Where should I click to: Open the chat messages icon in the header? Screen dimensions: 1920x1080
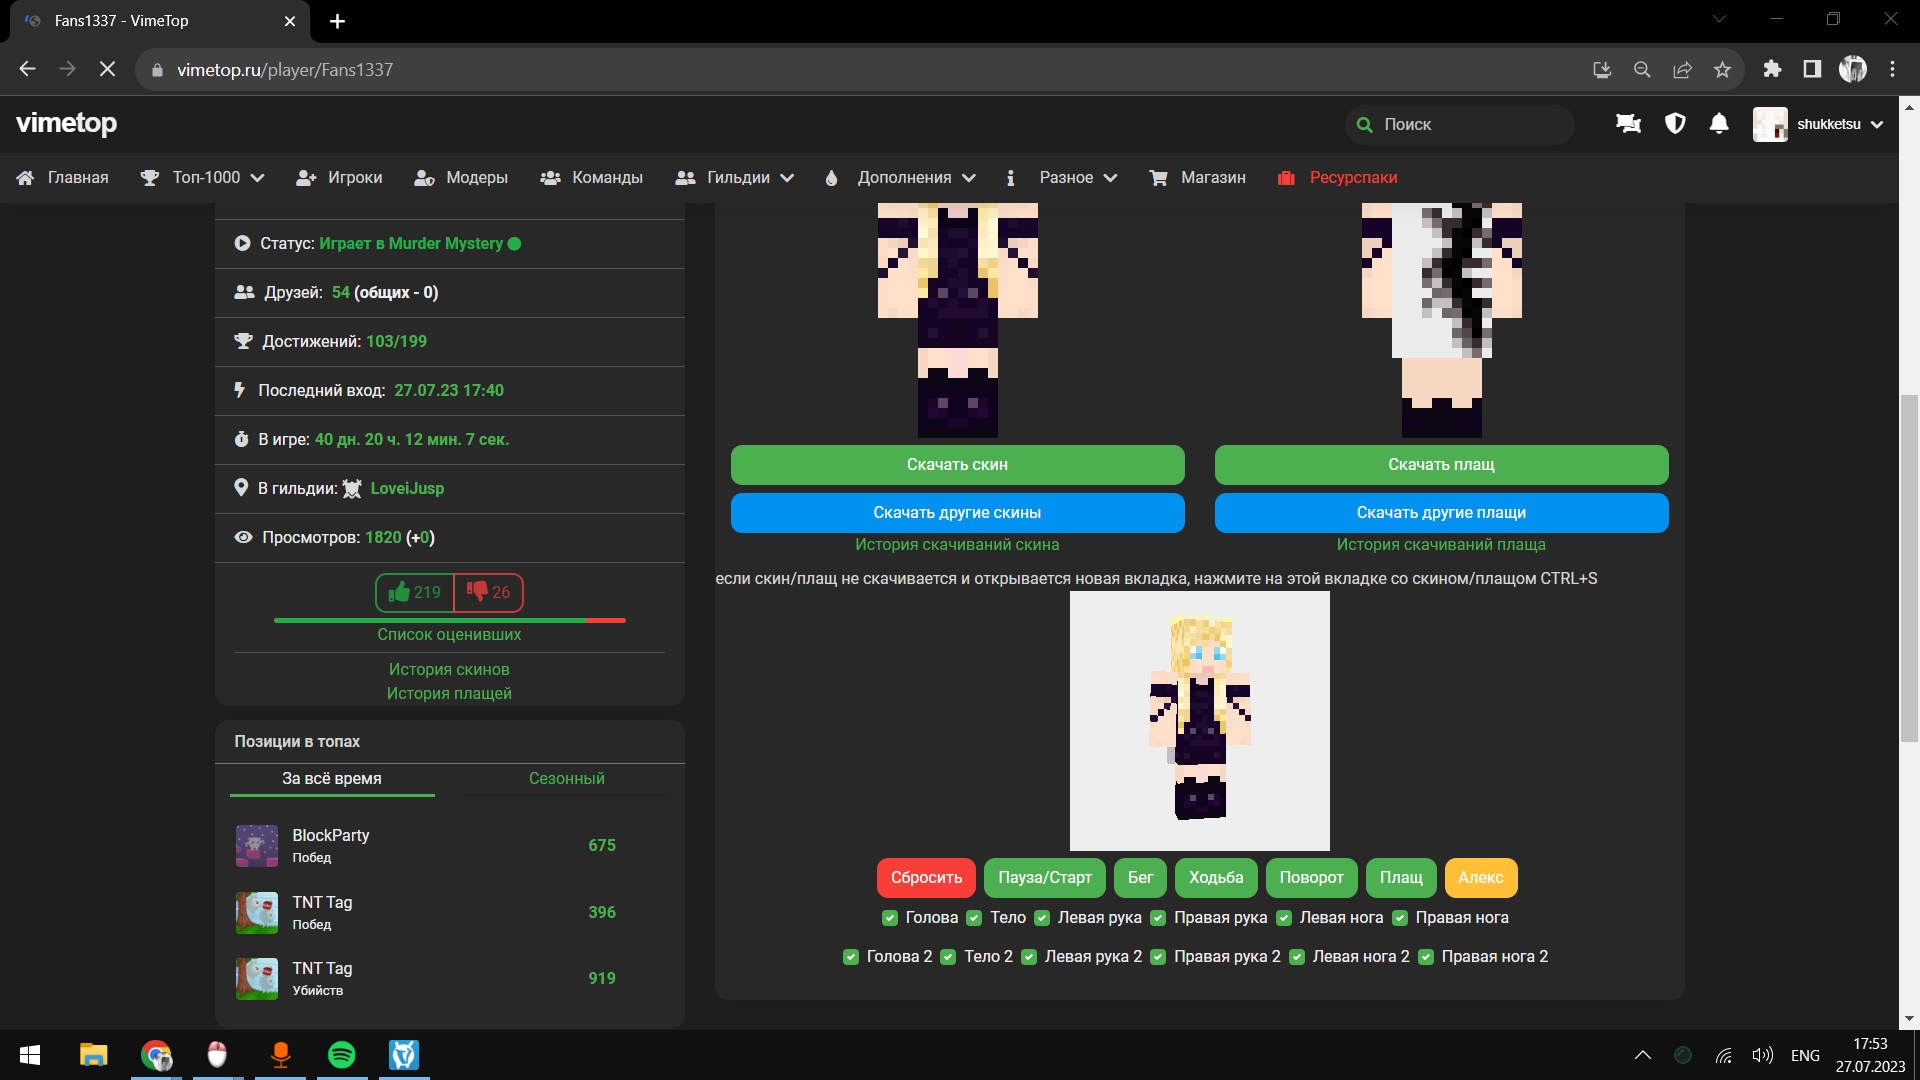pos(1628,124)
